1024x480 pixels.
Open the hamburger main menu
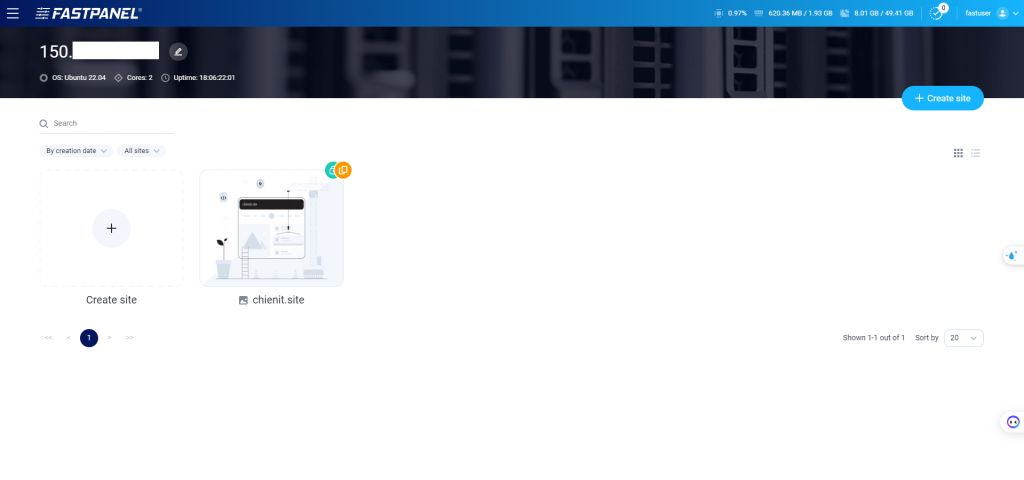tap(12, 13)
